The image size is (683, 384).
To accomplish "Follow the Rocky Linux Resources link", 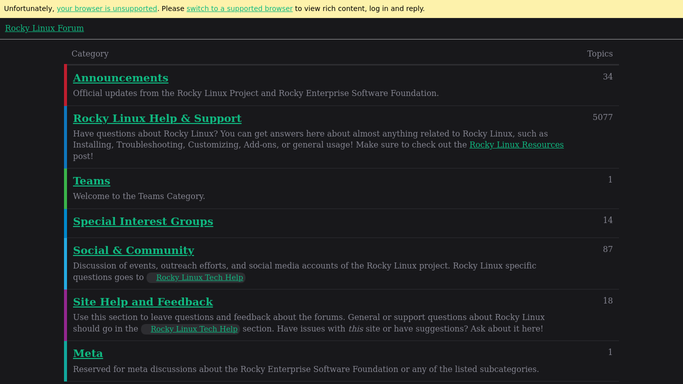I will 517,145.
